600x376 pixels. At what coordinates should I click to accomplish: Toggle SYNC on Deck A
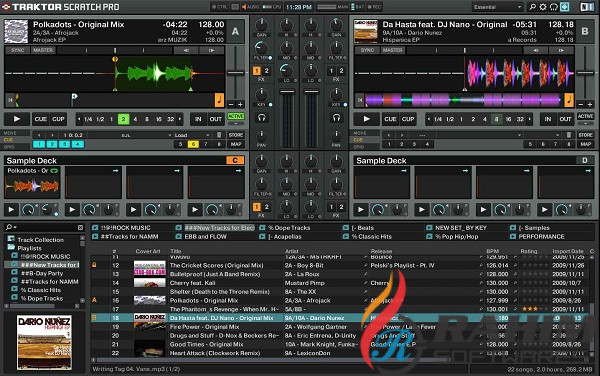18,50
